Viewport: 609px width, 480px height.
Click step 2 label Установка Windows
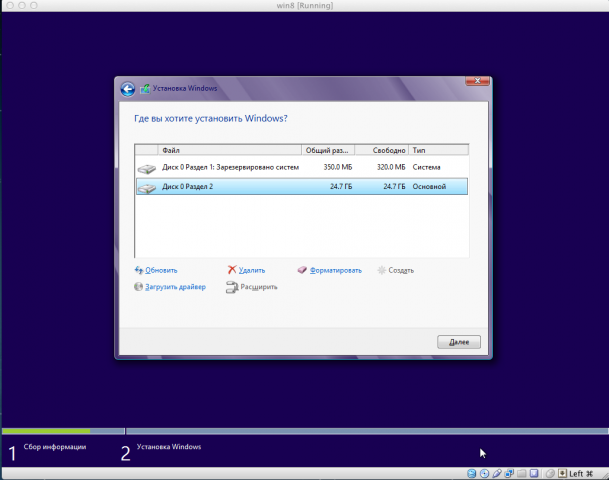coord(169,447)
